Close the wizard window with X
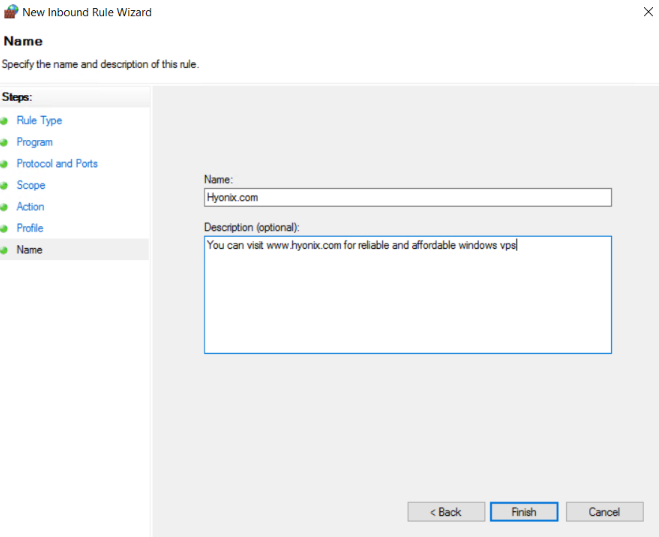The width and height of the screenshot is (659, 537). pyautogui.click(x=648, y=12)
